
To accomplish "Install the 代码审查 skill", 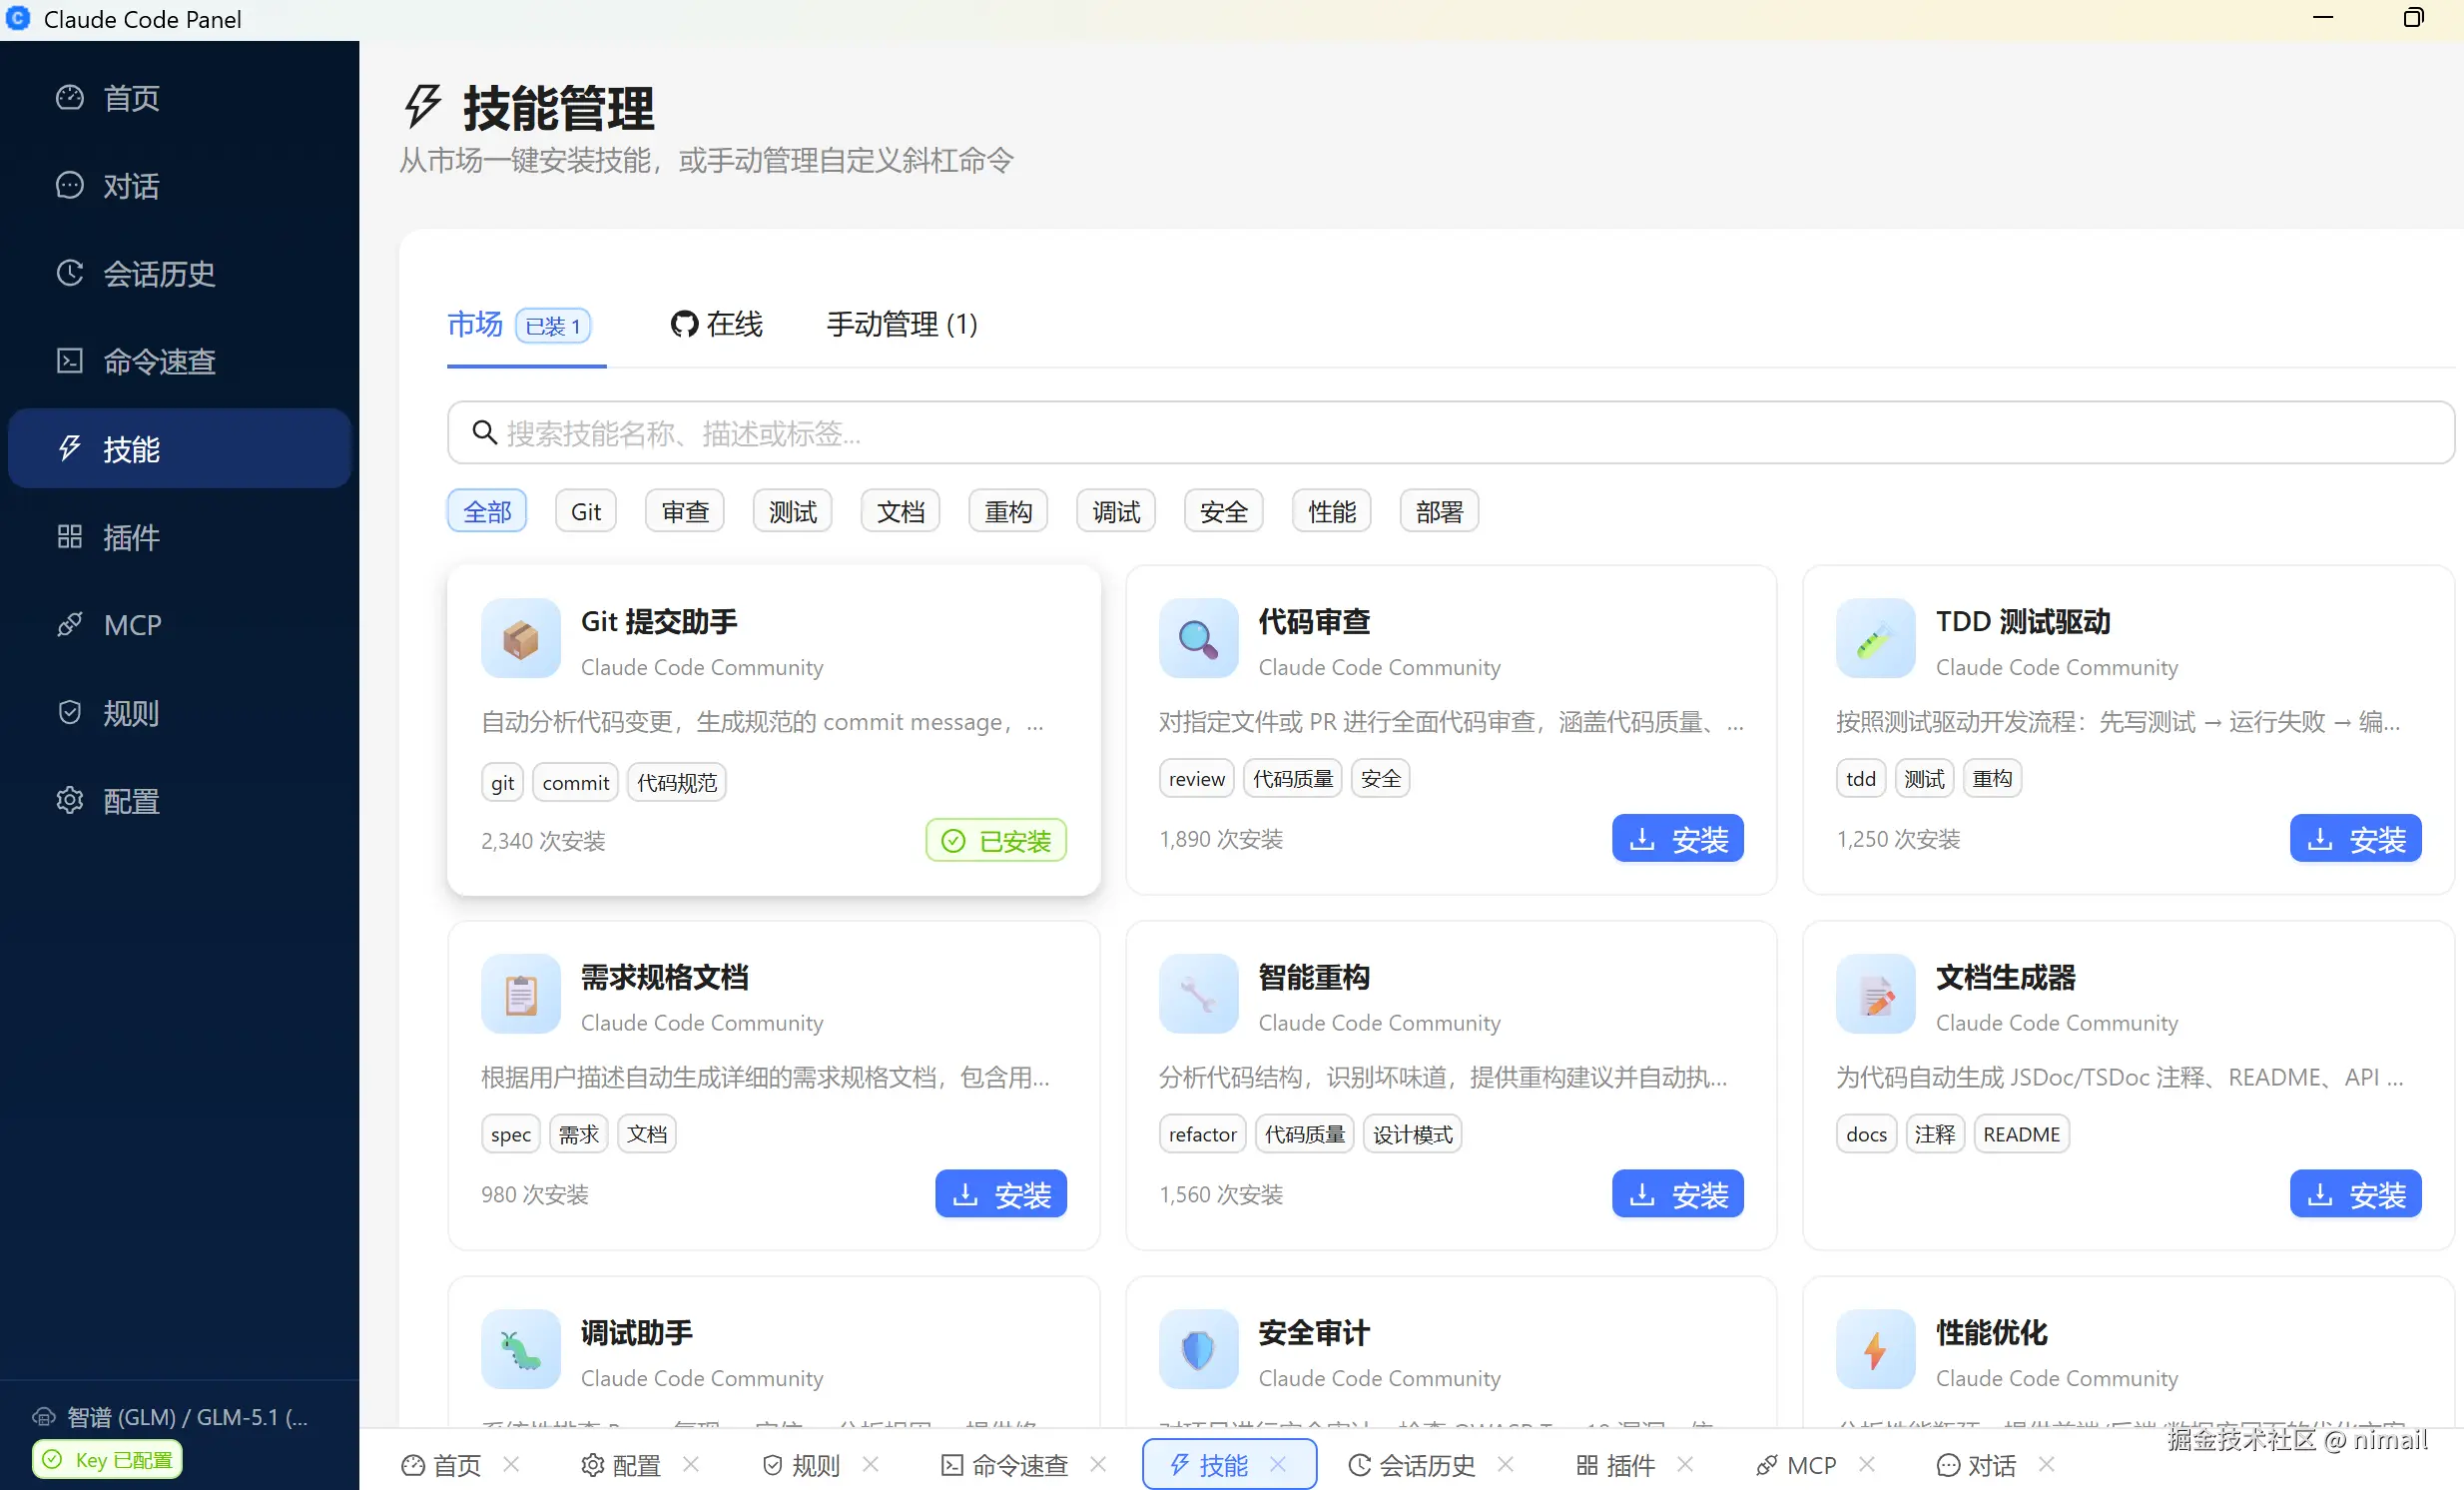I will pos(1677,838).
